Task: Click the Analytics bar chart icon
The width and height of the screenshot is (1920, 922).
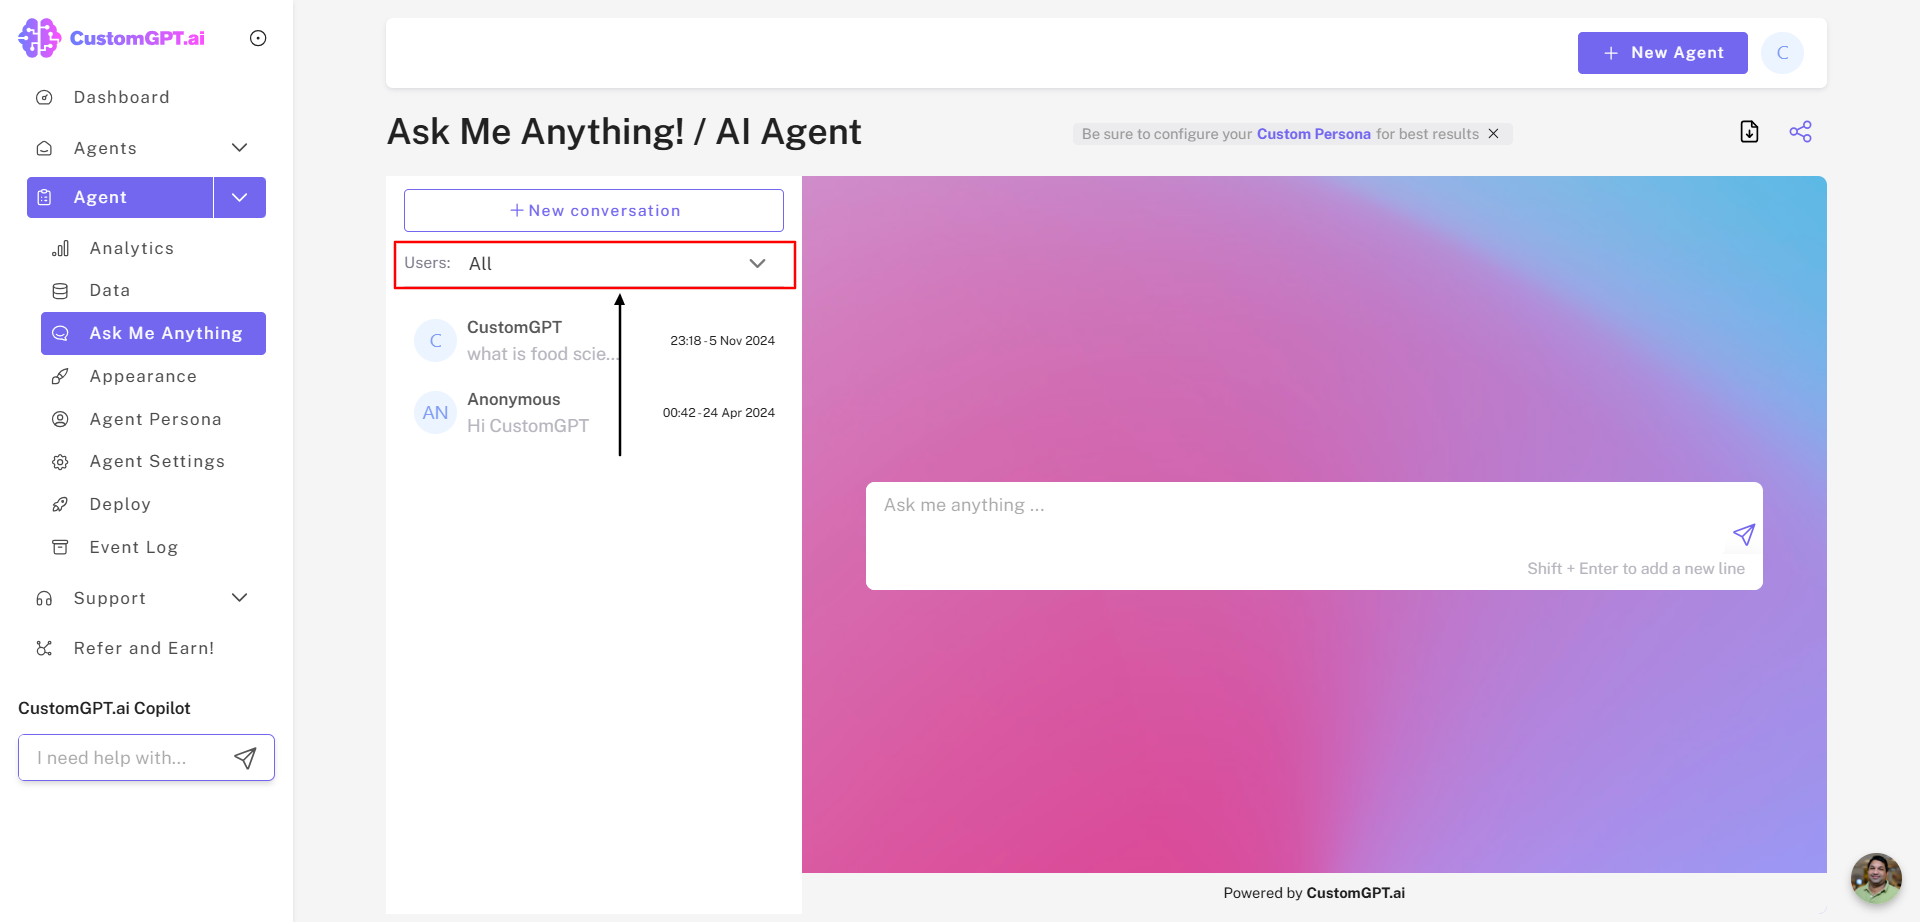Action: tap(60, 248)
